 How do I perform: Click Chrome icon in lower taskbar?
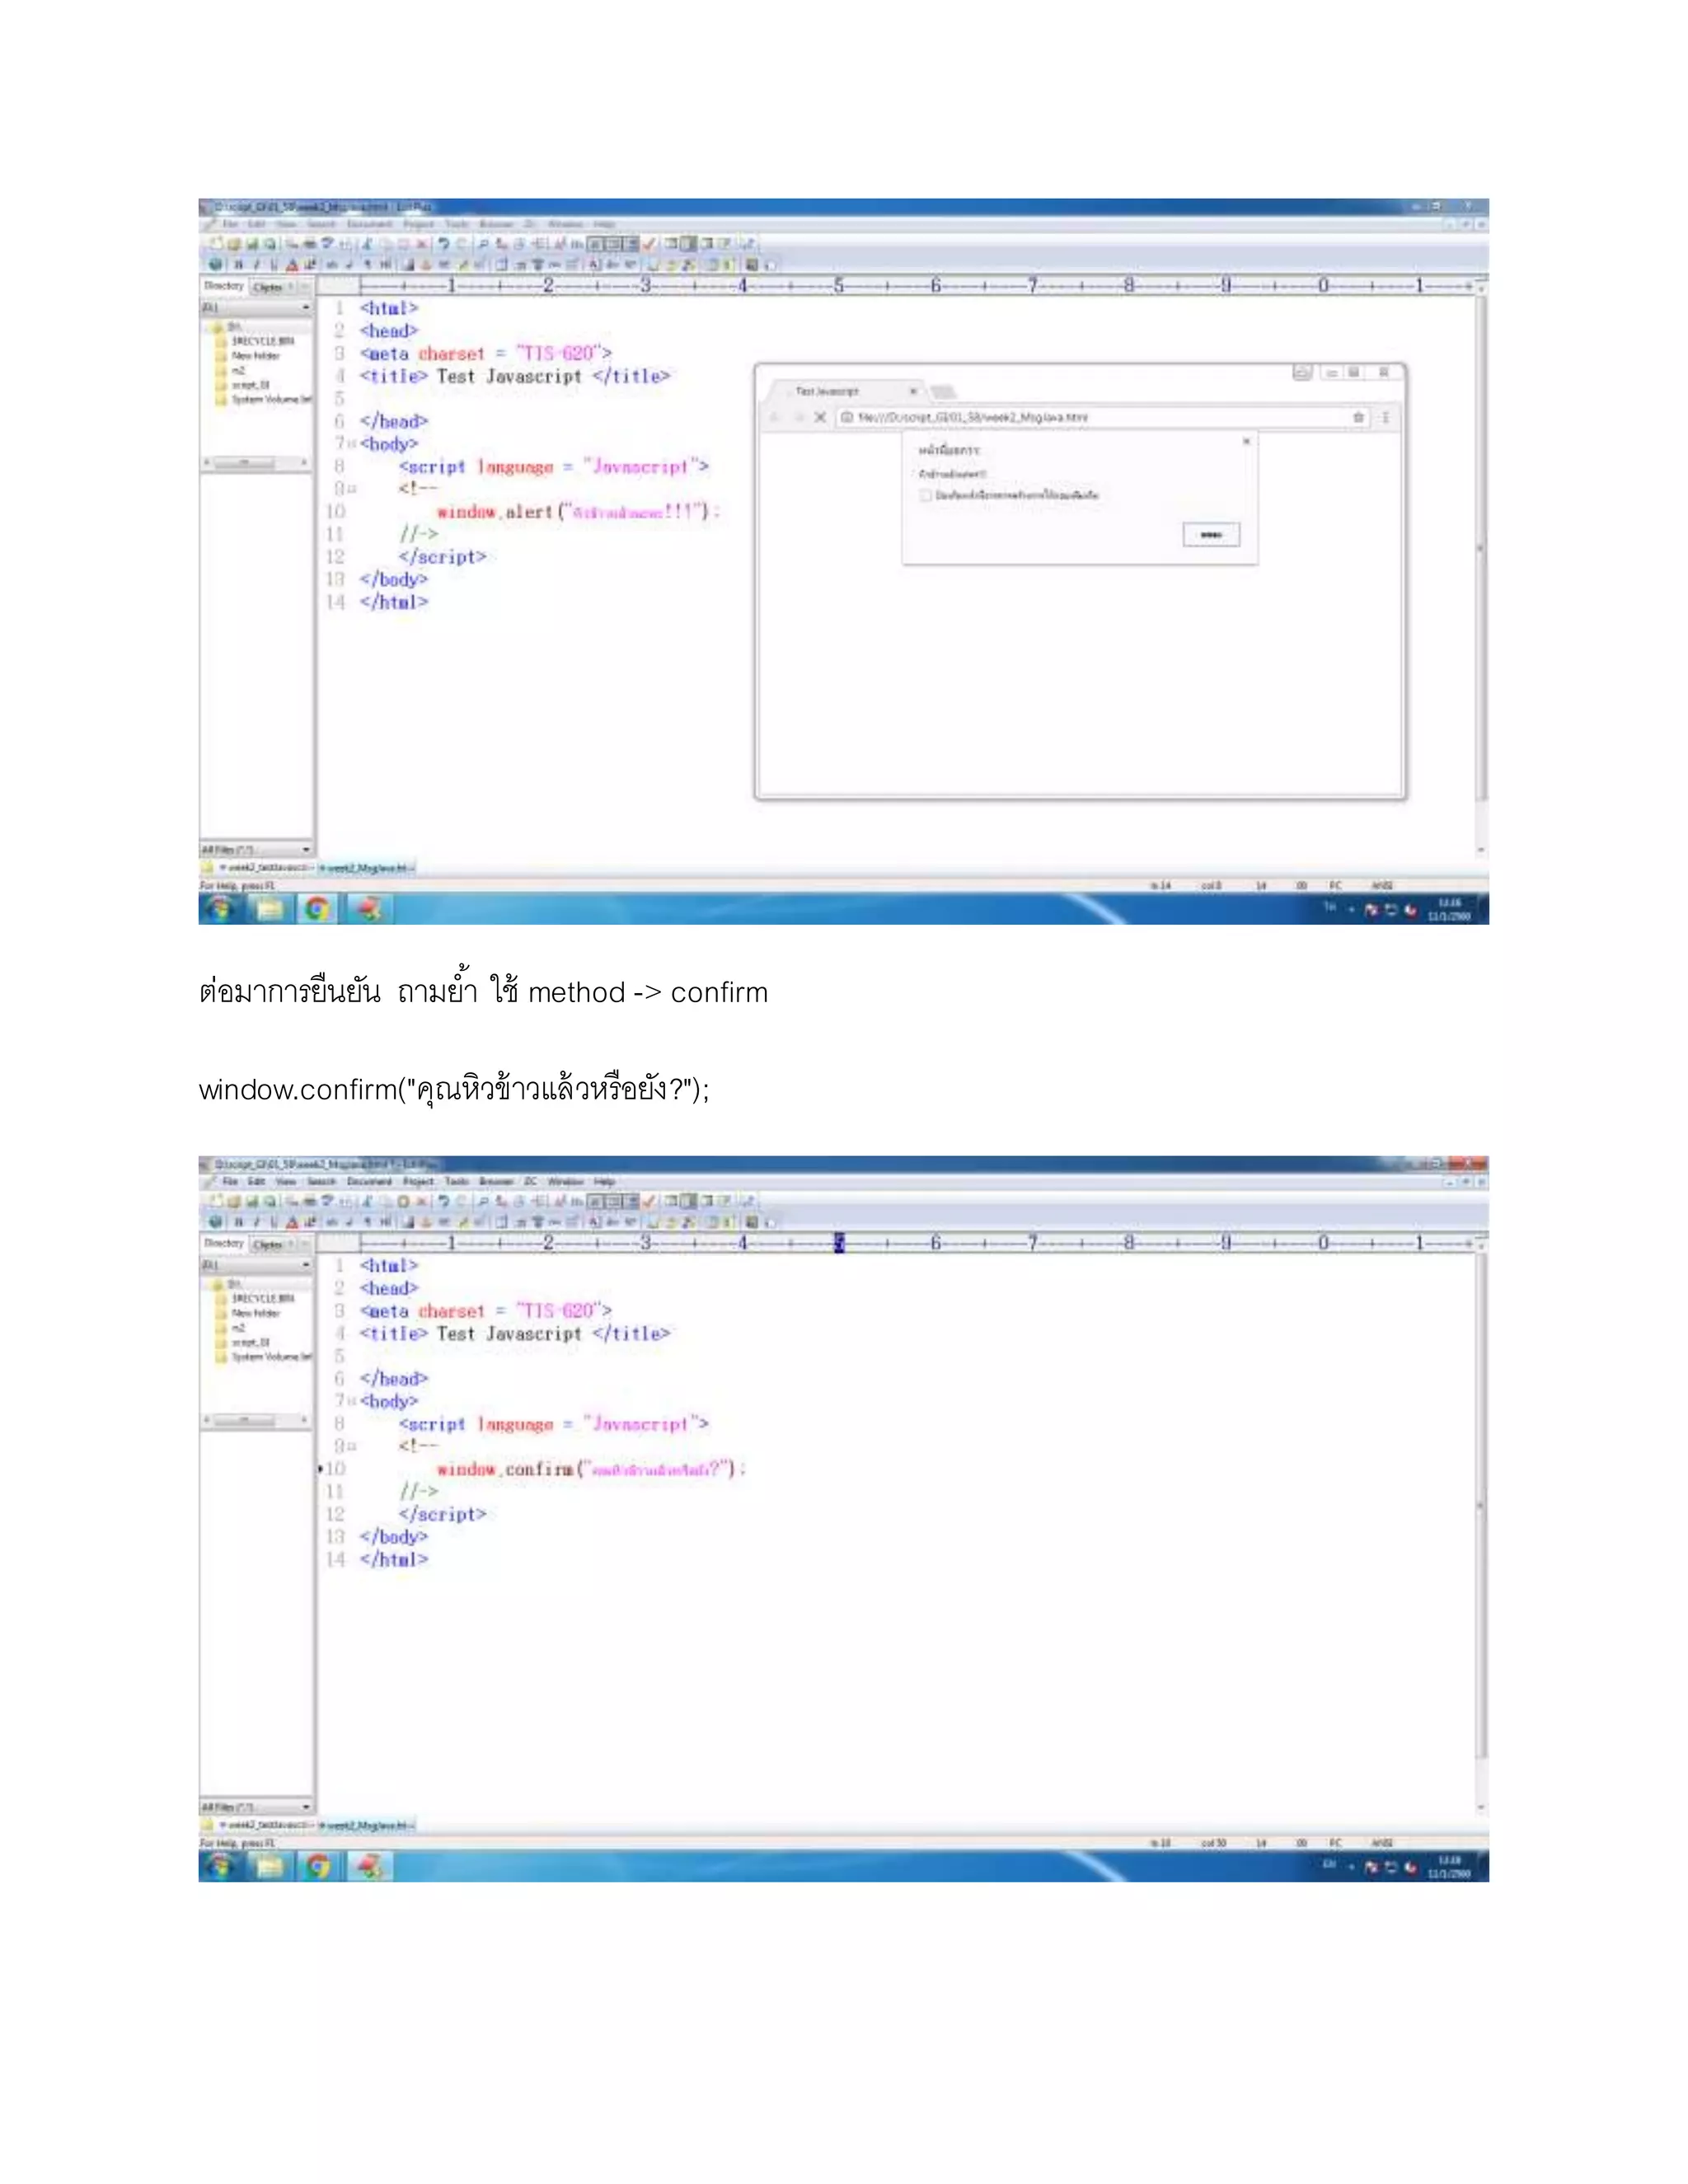coord(318,1867)
